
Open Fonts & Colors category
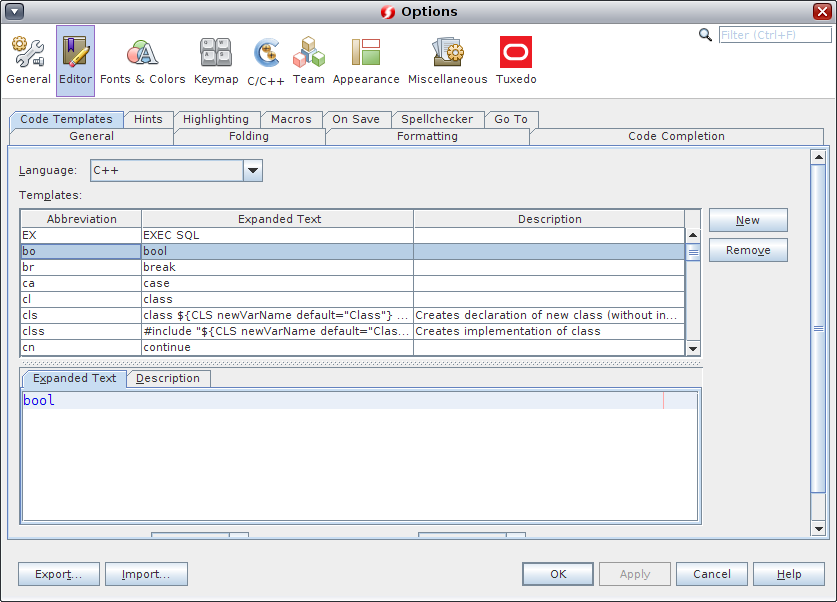pyautogui.click(x=143, y=61)
